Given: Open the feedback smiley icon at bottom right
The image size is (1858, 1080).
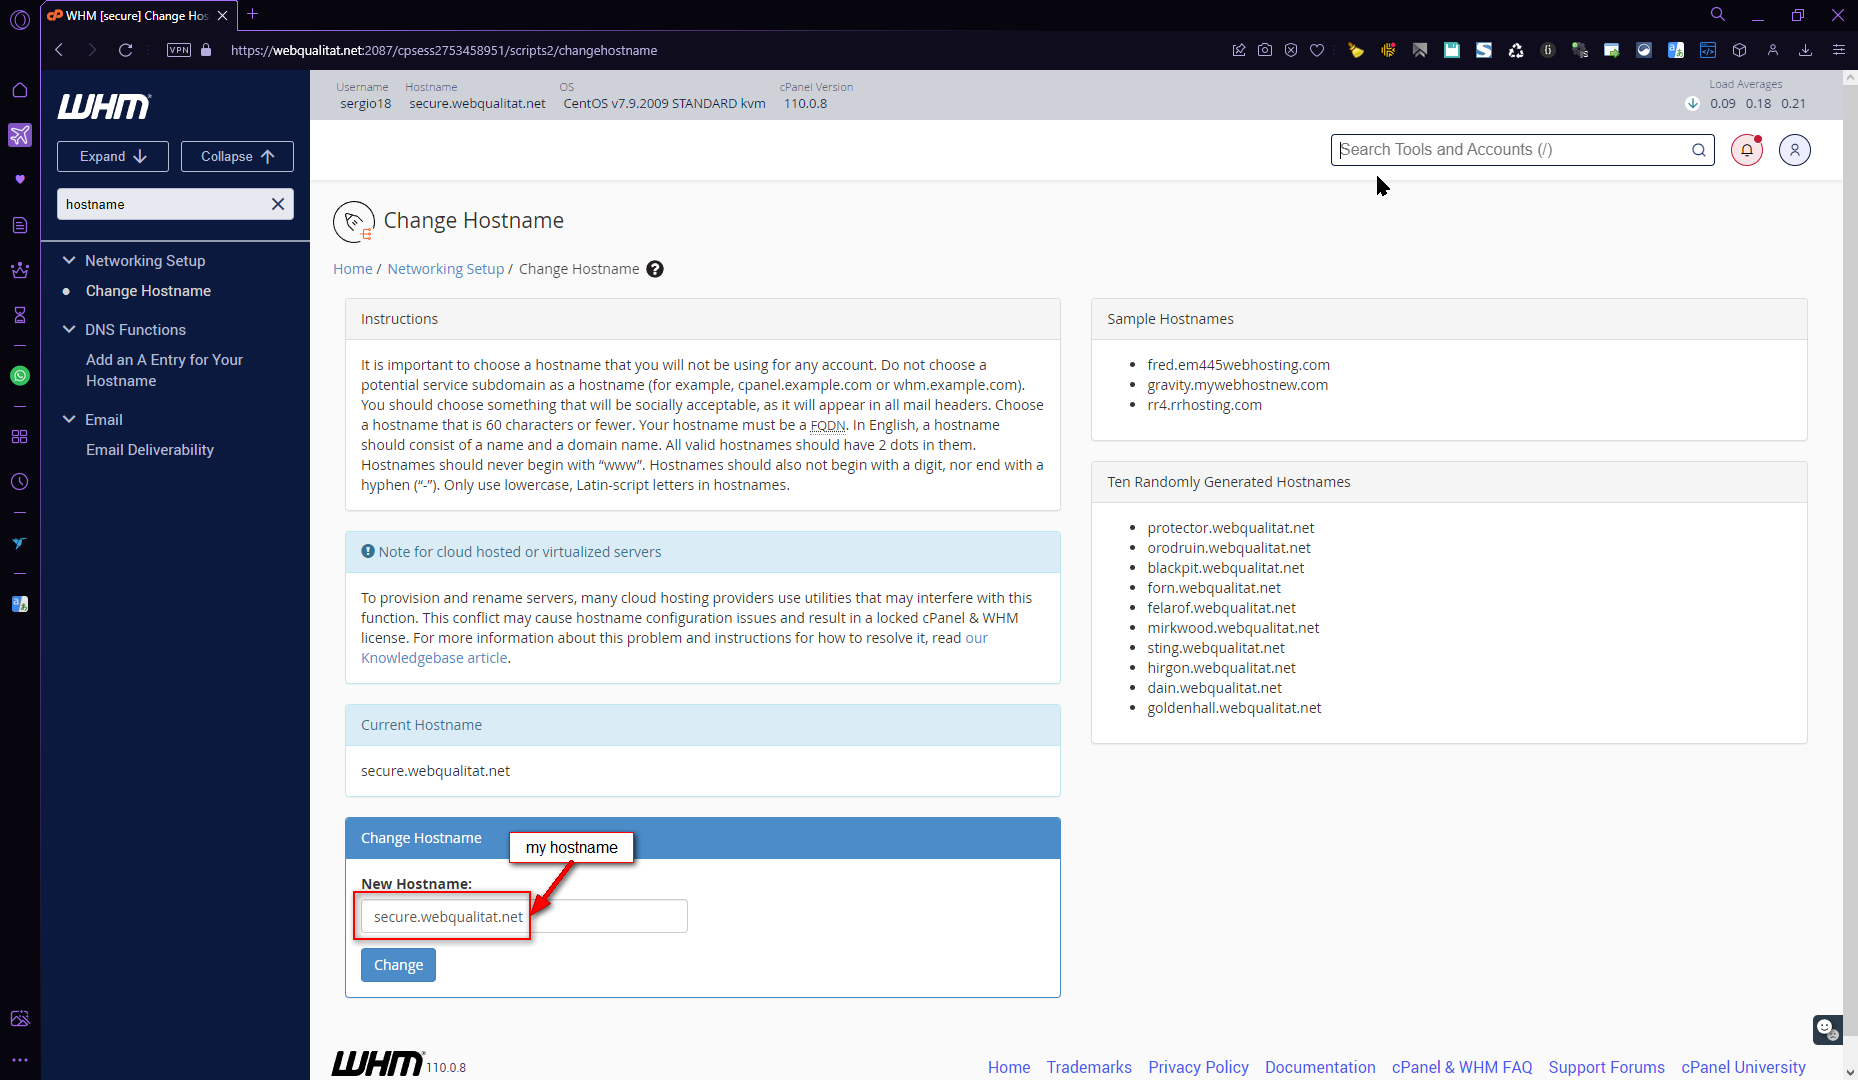Looking at the screenshot, I should click(1827, 1029).
